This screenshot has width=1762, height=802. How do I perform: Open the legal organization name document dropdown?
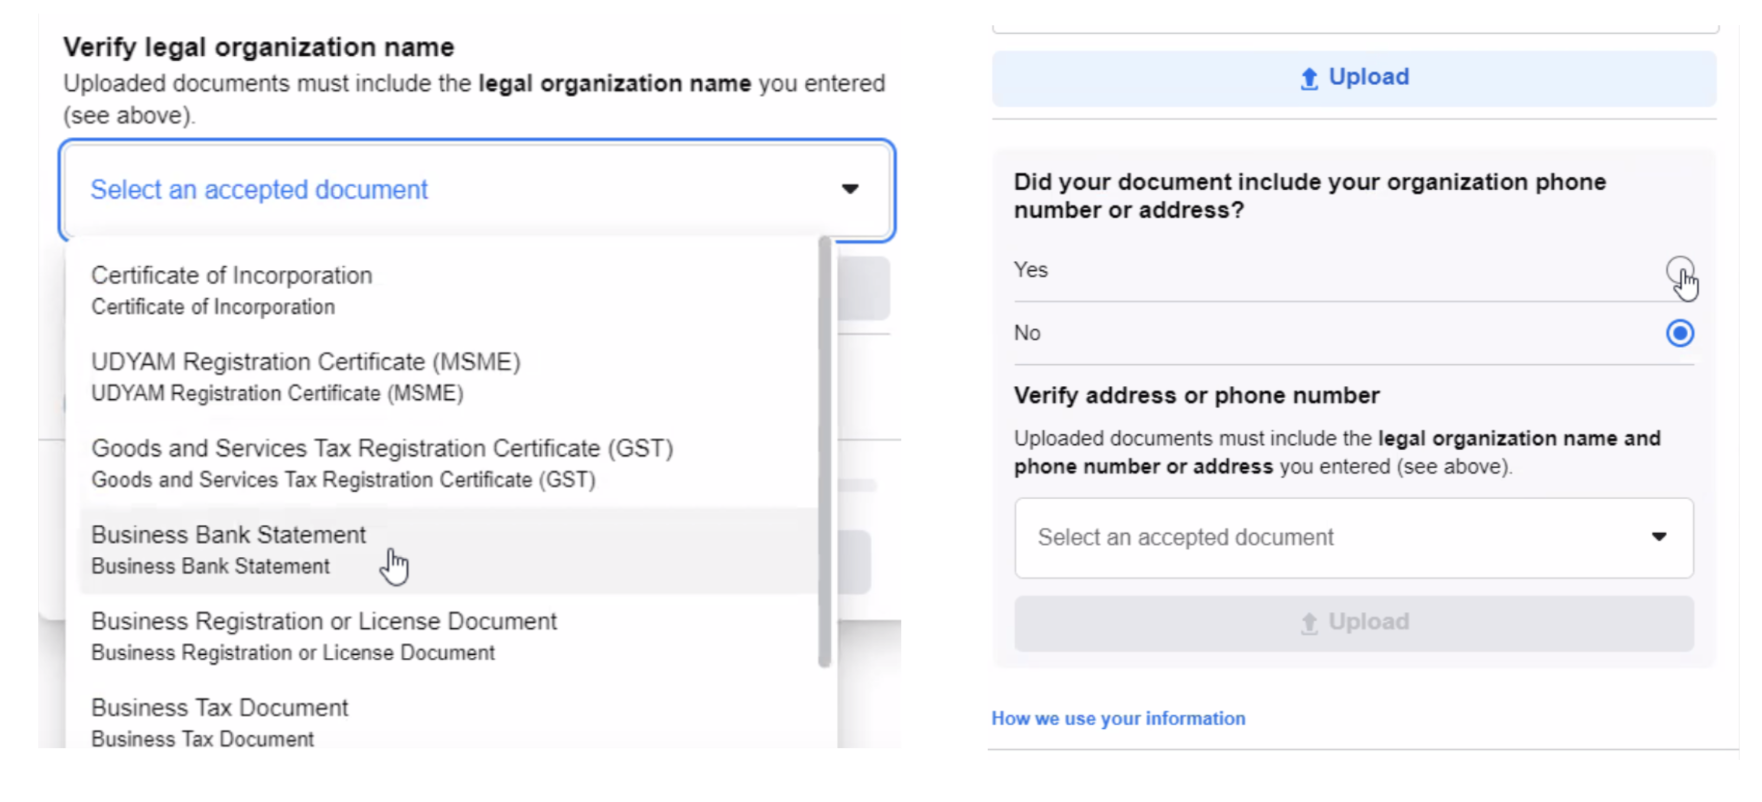click(476, 190)
